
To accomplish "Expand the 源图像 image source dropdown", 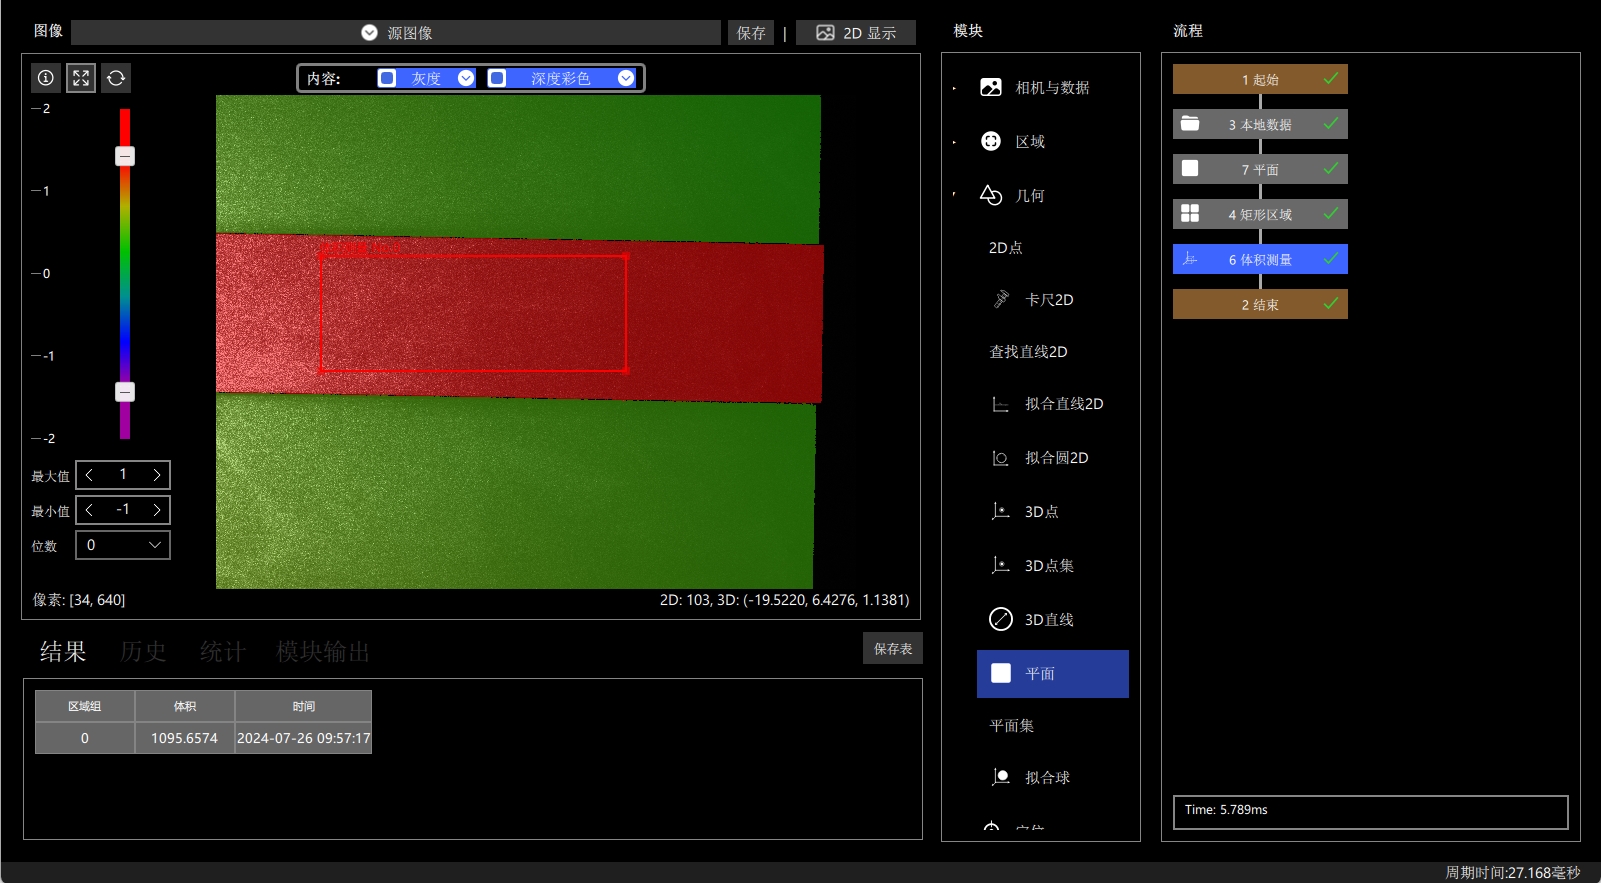I will pos(369,33).
